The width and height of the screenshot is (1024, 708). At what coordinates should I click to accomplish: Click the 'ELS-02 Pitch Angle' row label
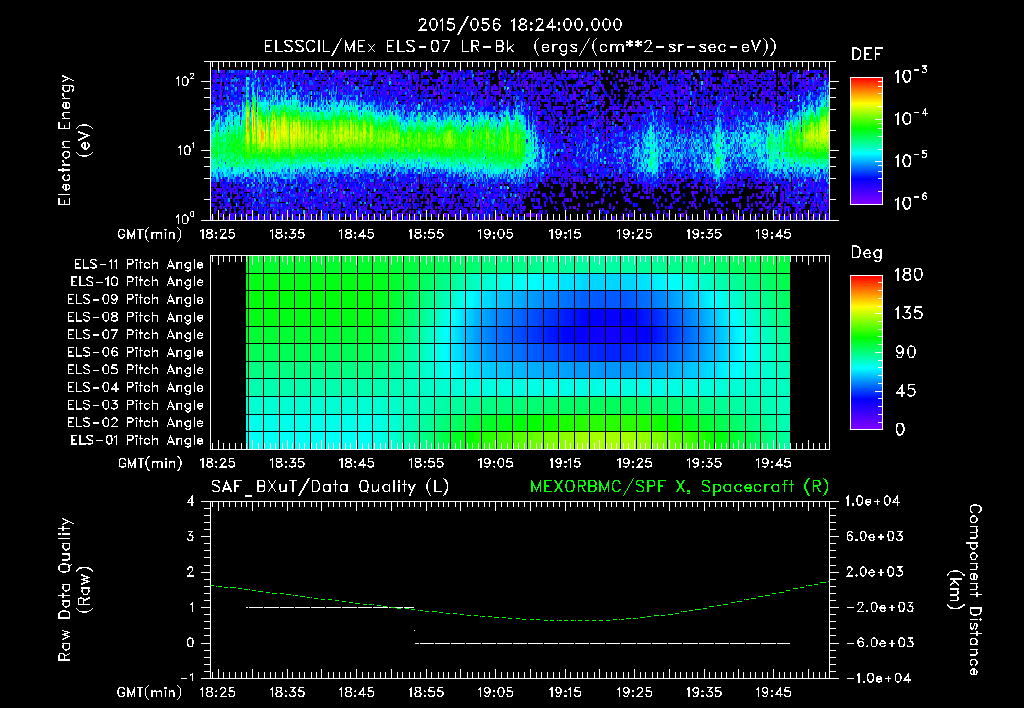click(136, 423)
